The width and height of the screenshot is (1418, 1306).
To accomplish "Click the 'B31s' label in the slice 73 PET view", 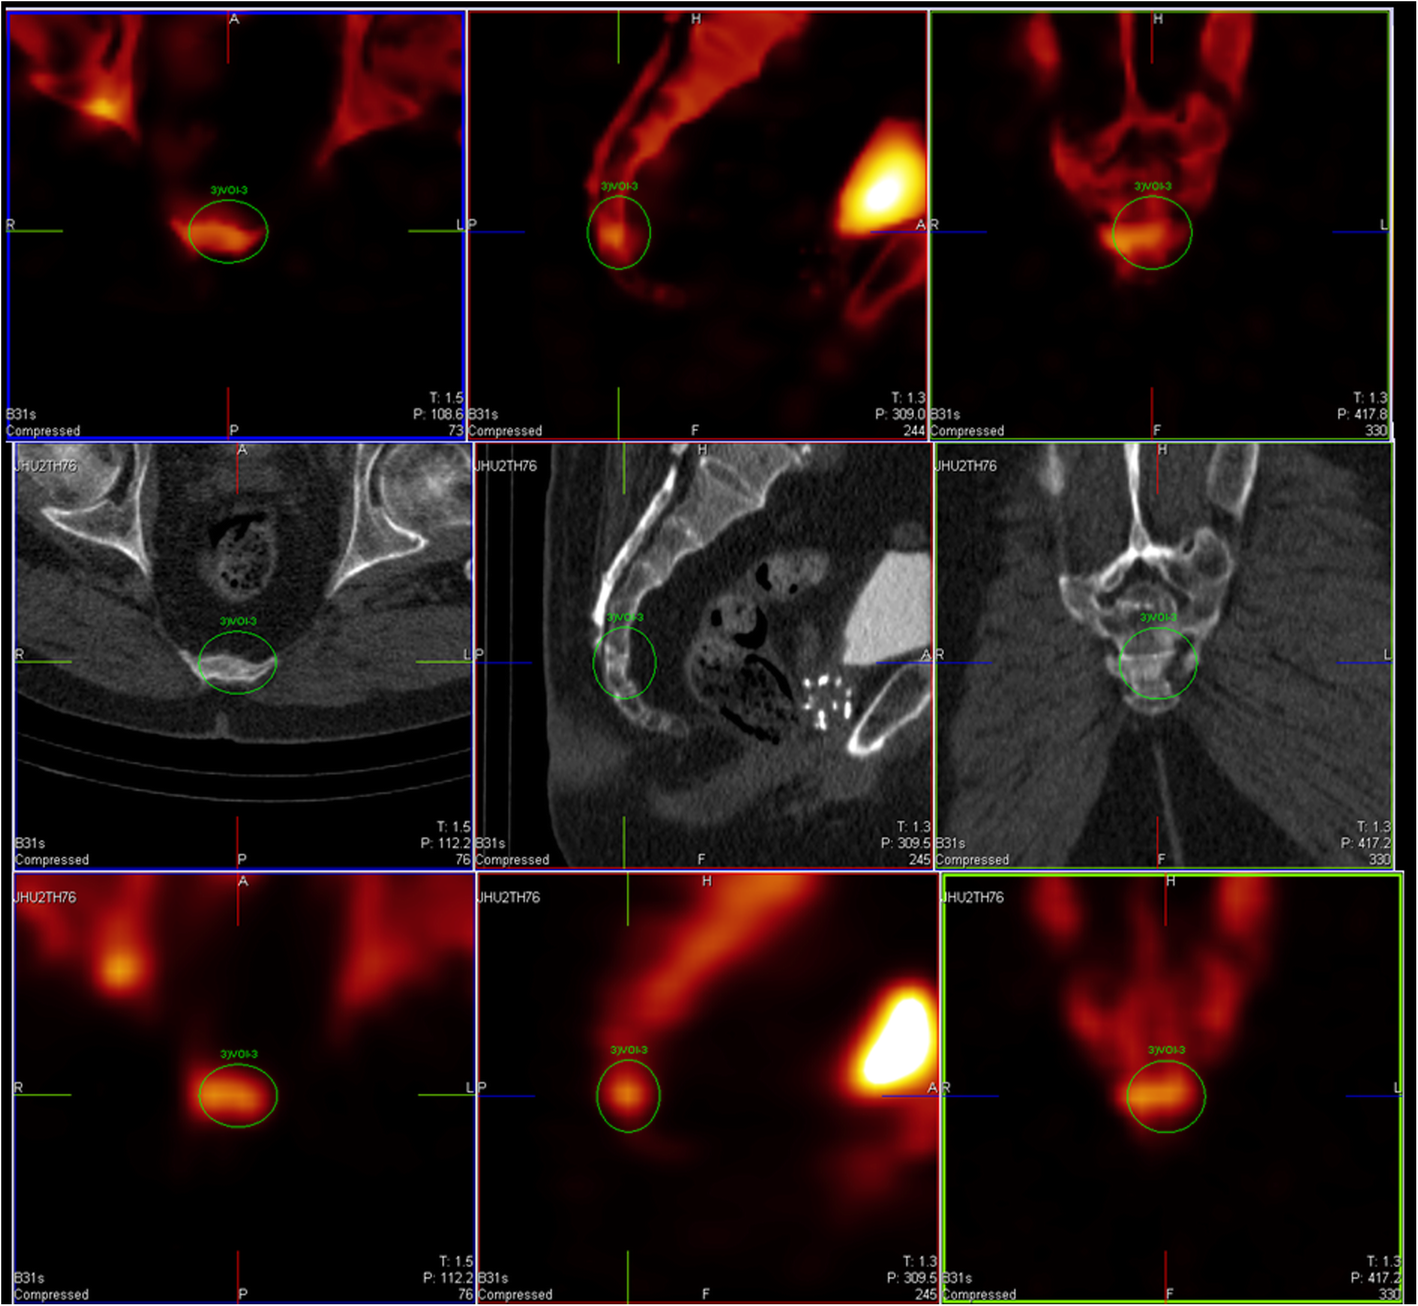I will (x=21, y=414).
